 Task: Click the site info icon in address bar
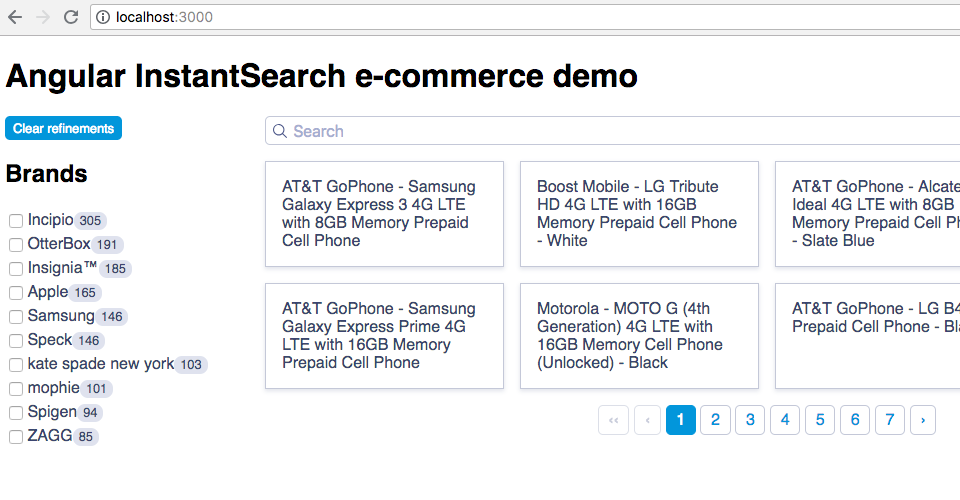104,17
